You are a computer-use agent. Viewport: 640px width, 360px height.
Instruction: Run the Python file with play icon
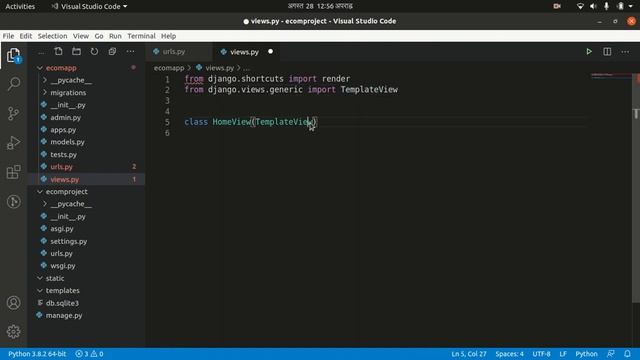pos(589,51)
